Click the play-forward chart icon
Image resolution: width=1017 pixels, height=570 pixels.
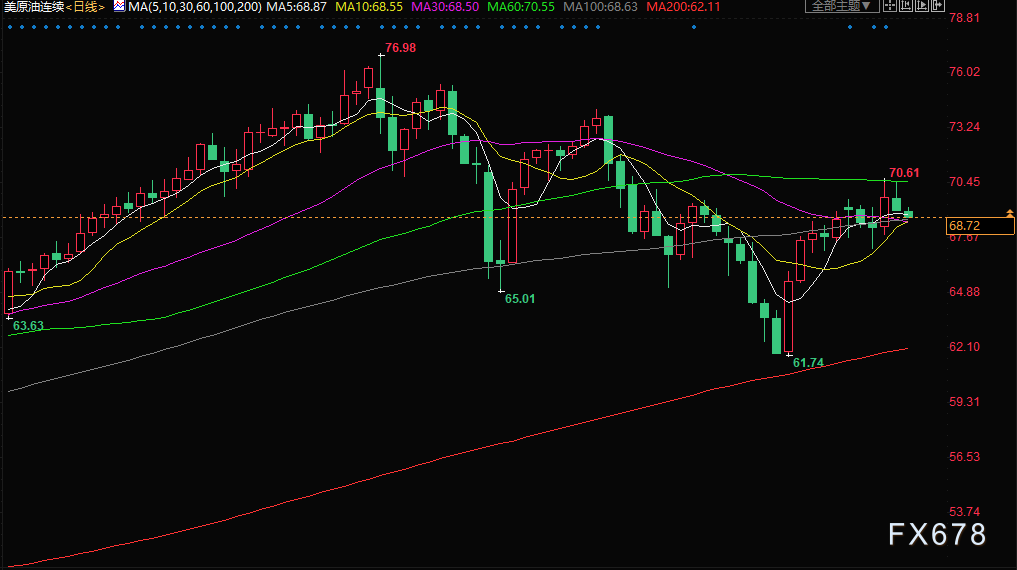click(x=922, y=5)
